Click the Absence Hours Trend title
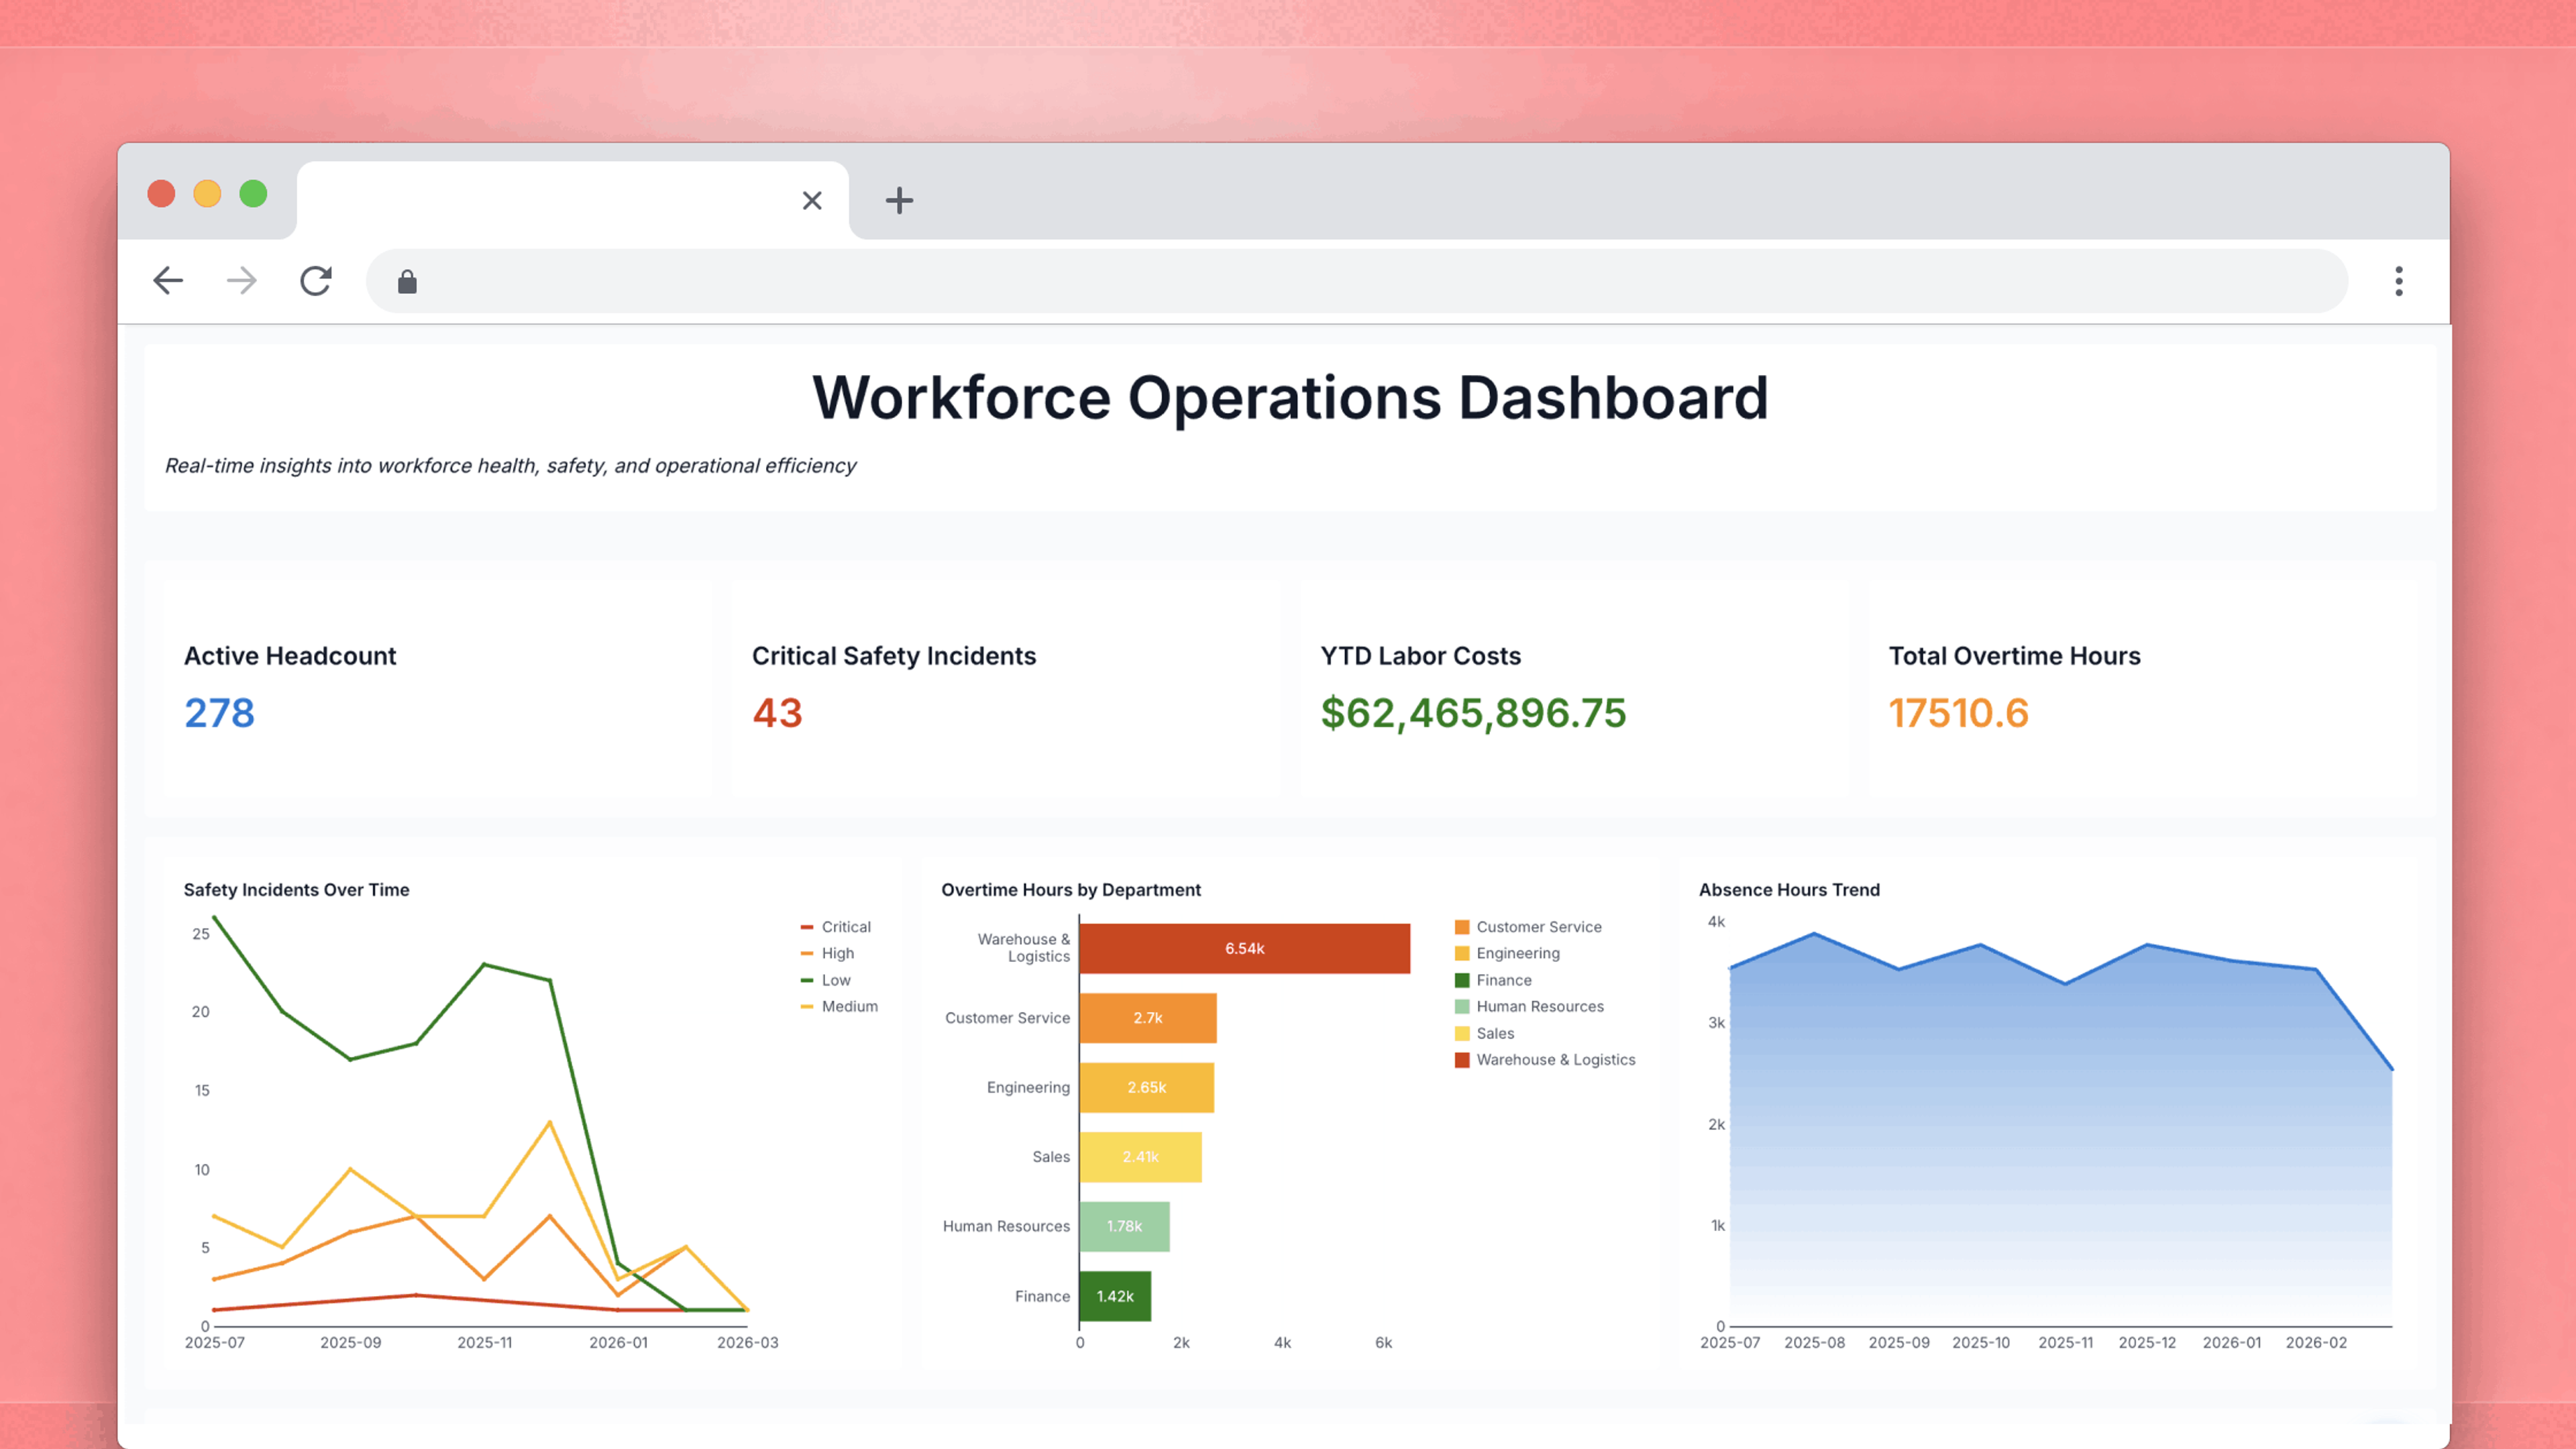Image resolution: width=2576 pixels, height=1449 pixels. pos(1789,890)
